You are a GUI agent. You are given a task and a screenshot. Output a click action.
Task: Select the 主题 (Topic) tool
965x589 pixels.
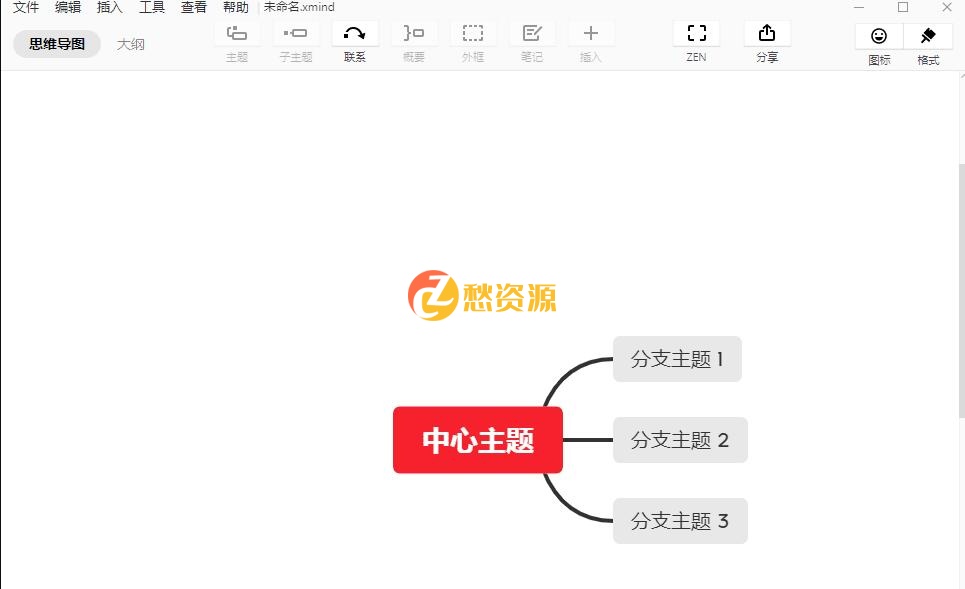[237, 40]
